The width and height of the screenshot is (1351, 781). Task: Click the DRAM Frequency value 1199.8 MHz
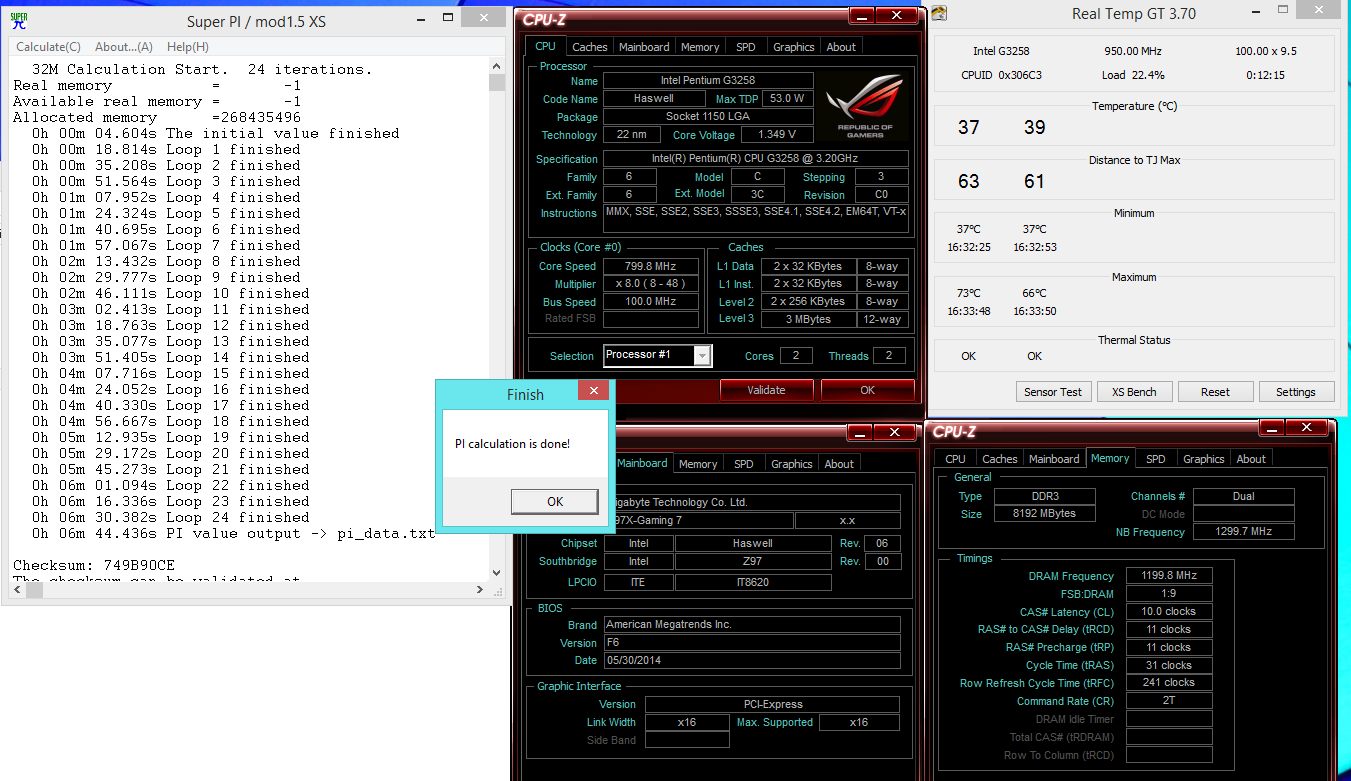click(1169, 575)
